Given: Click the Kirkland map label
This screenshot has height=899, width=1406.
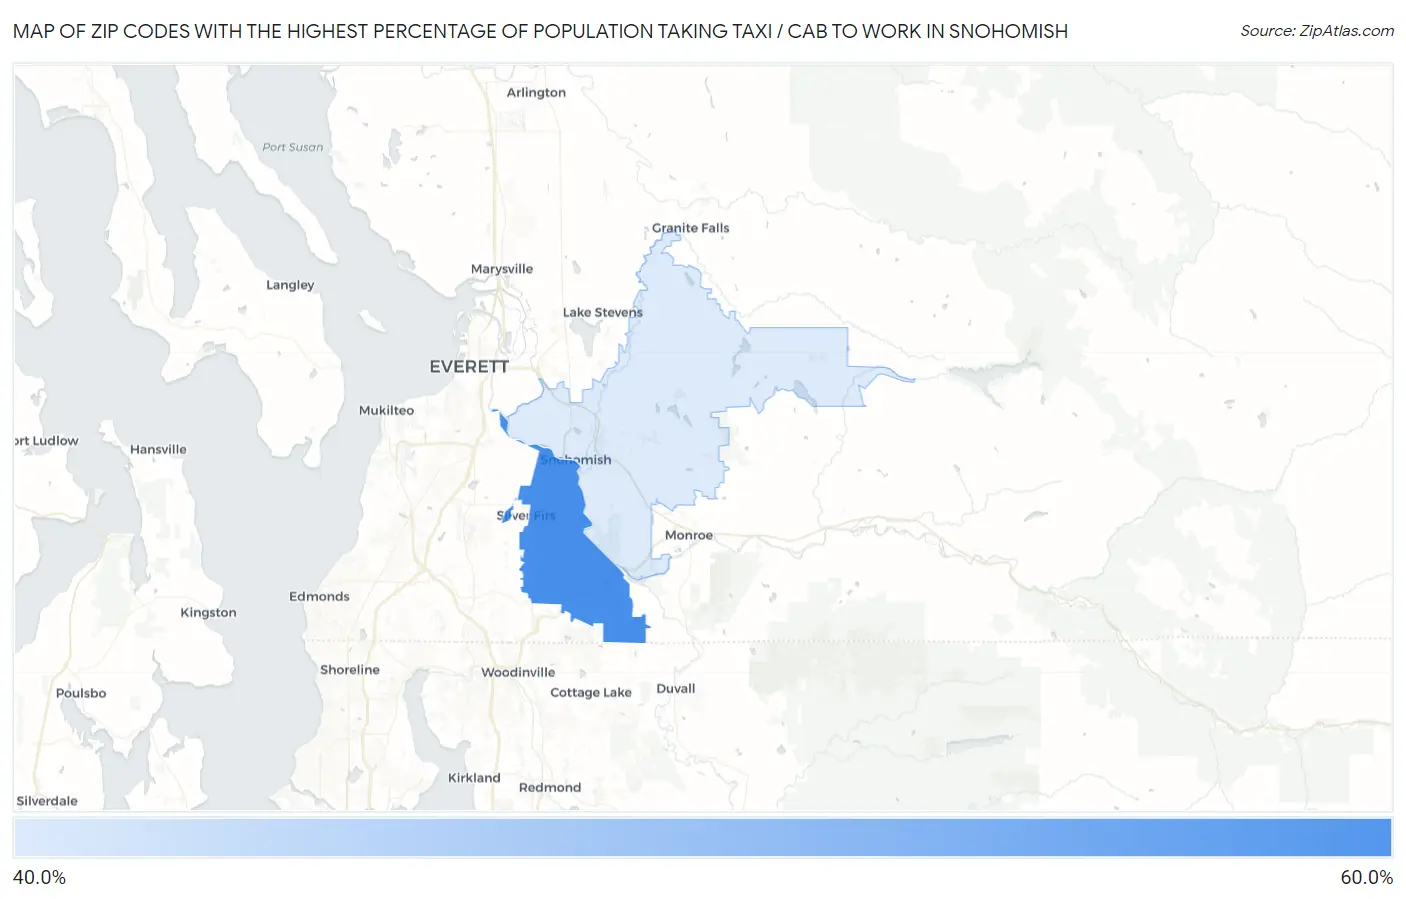Looking at the screenshot, I should point(474,778).
